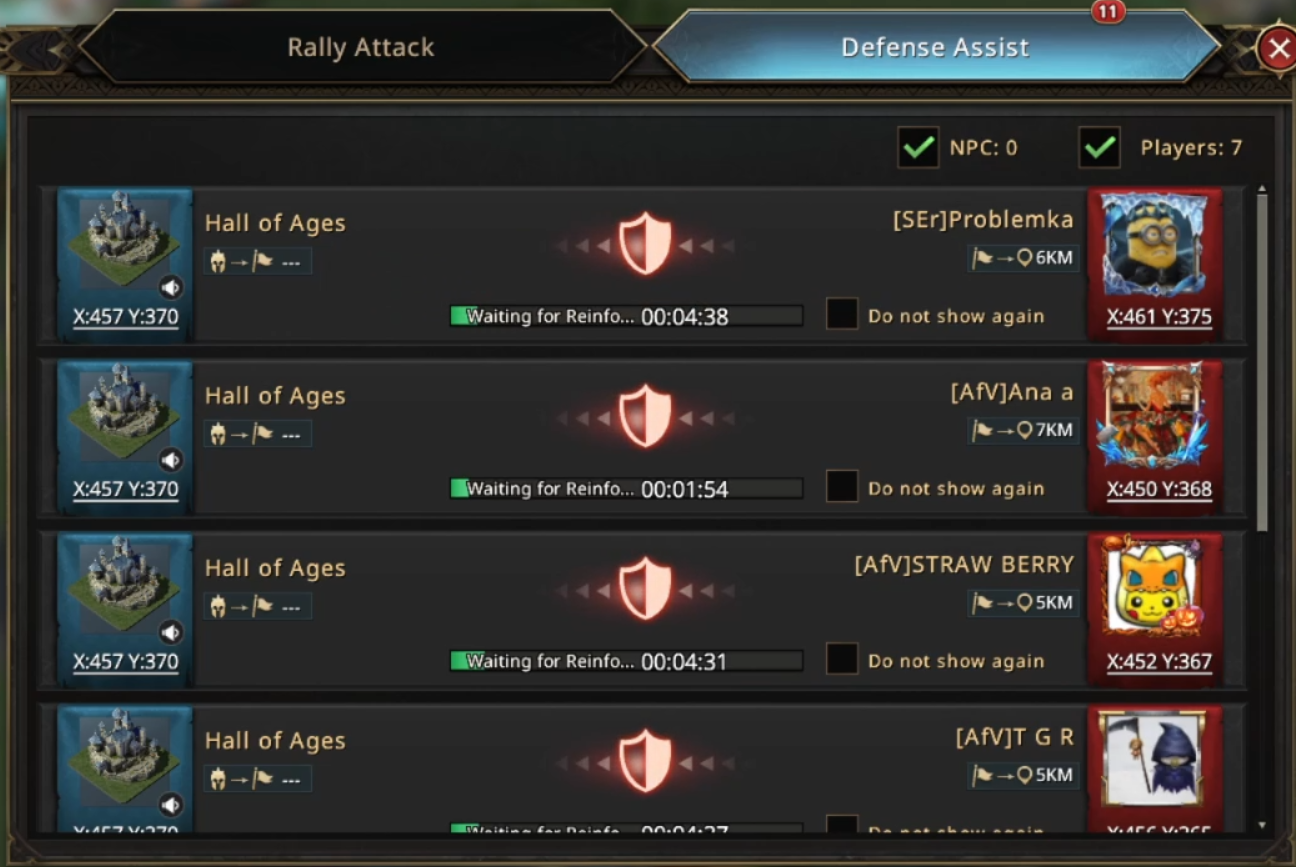Check 'Do not show again' for Ana a
This screenshot has width=1296, height=867.
click(842, 487)
